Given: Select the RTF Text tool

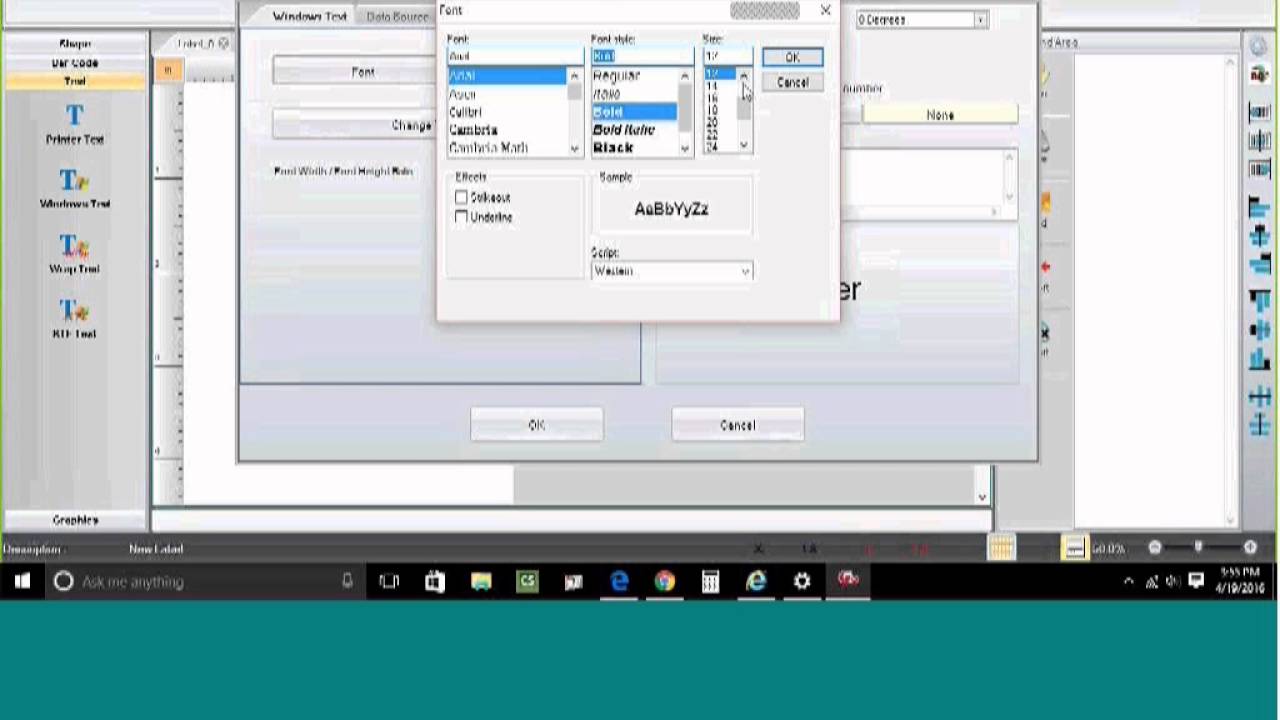Looking at the screenshot, I should (x=74, y=318).
